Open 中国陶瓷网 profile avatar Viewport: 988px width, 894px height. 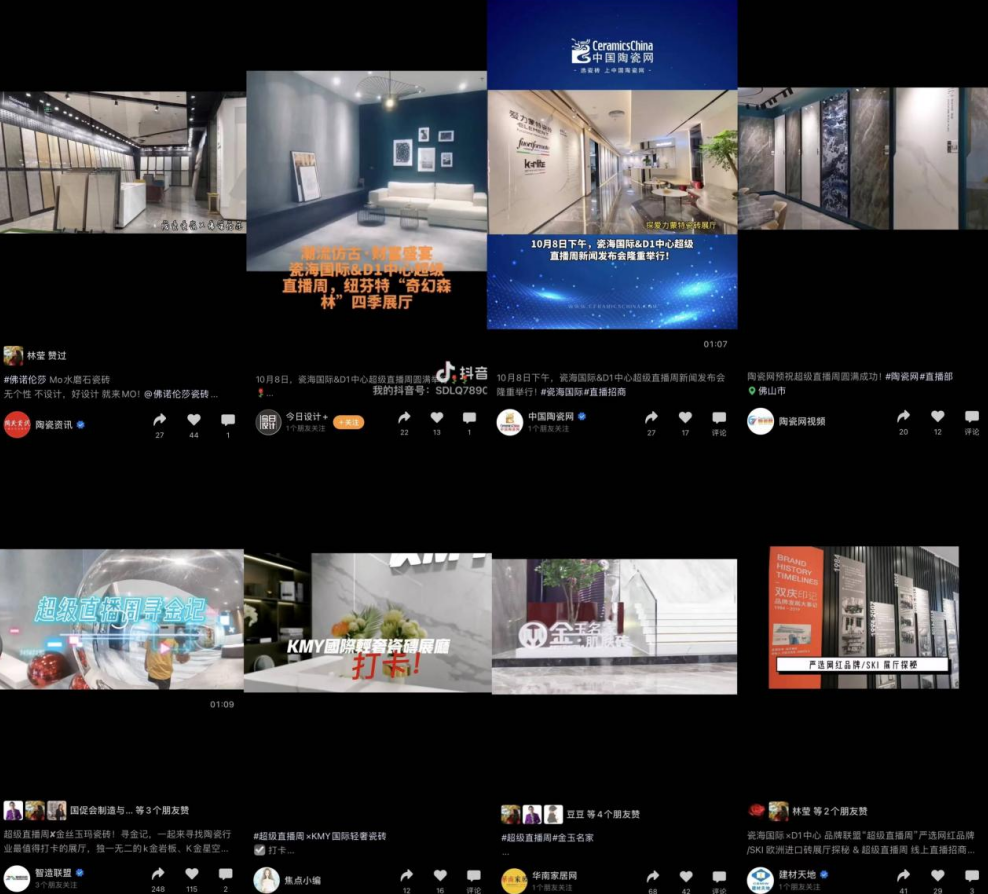[x=510, y=421]
